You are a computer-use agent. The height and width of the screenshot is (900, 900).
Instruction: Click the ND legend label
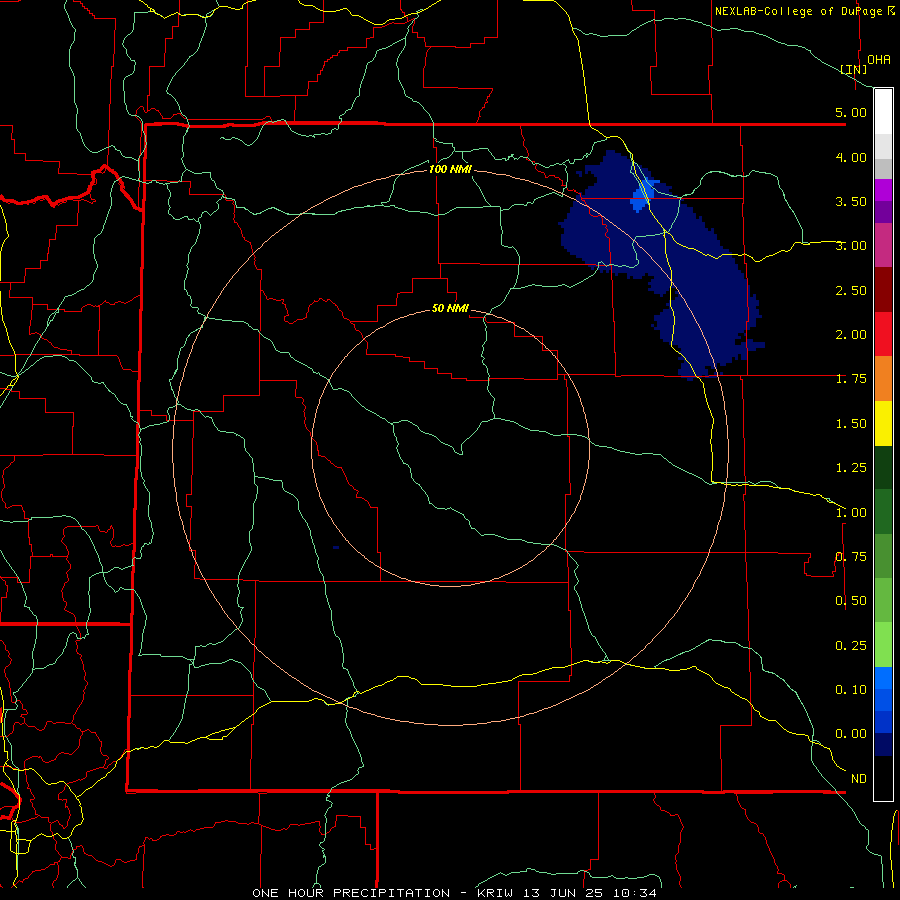pos(859,779)
